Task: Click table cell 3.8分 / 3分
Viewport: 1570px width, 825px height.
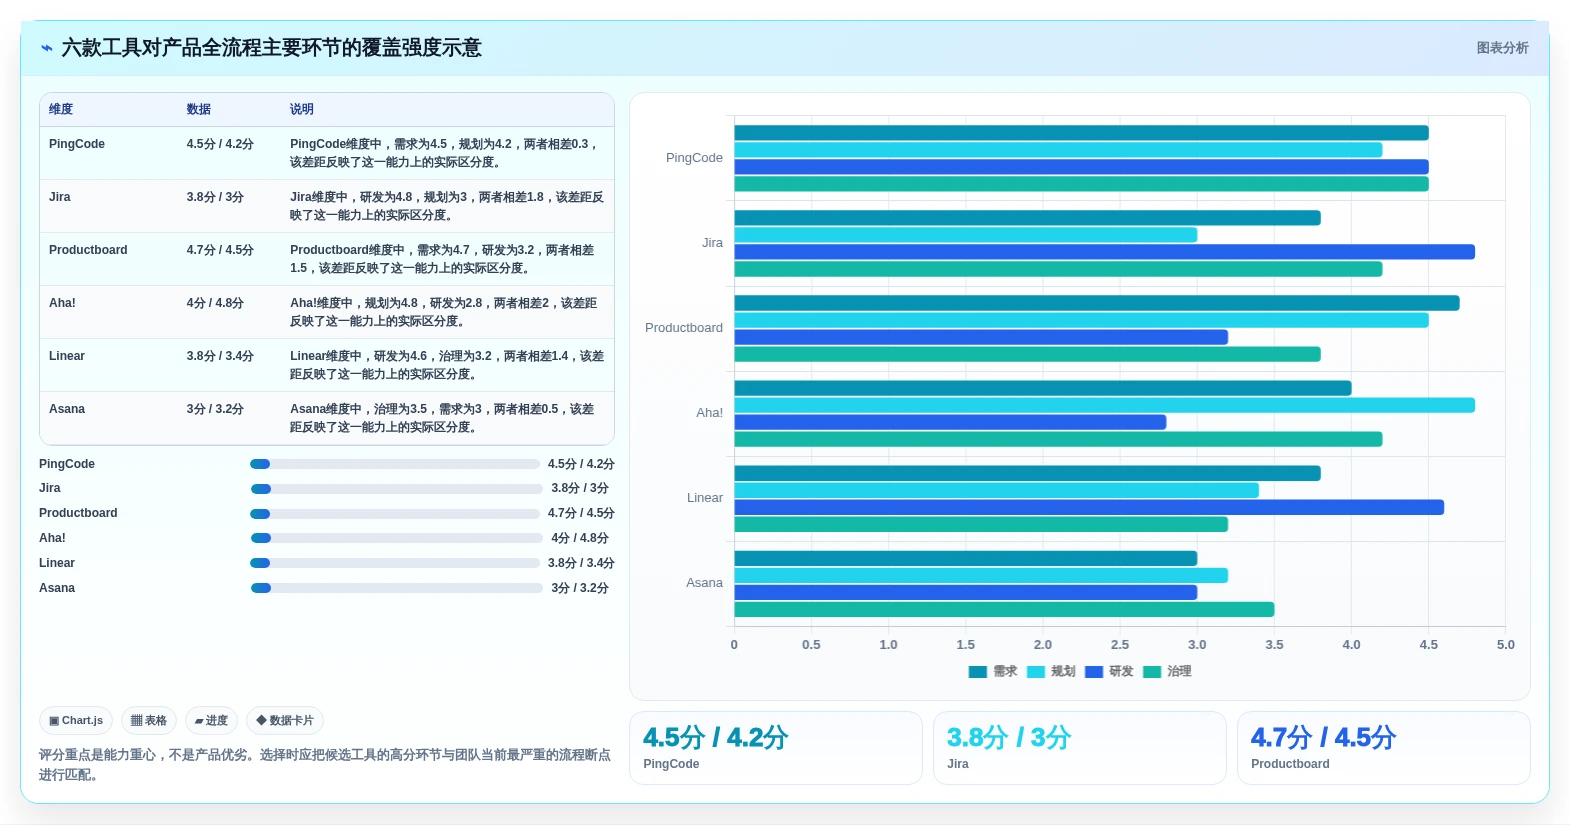Action: click(x=215, y=197)
